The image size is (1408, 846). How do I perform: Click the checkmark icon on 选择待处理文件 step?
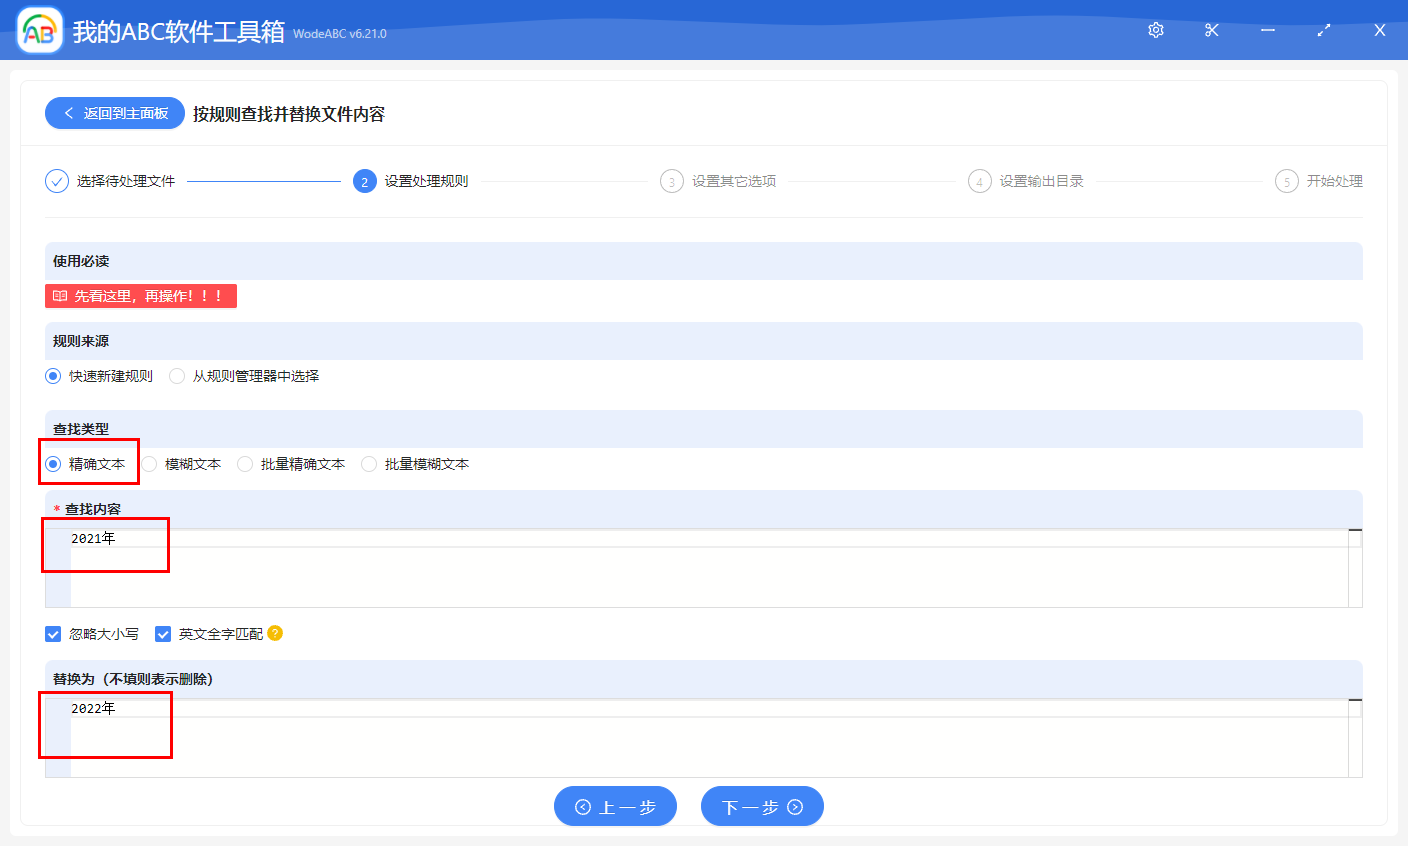[x=56, y=181]
